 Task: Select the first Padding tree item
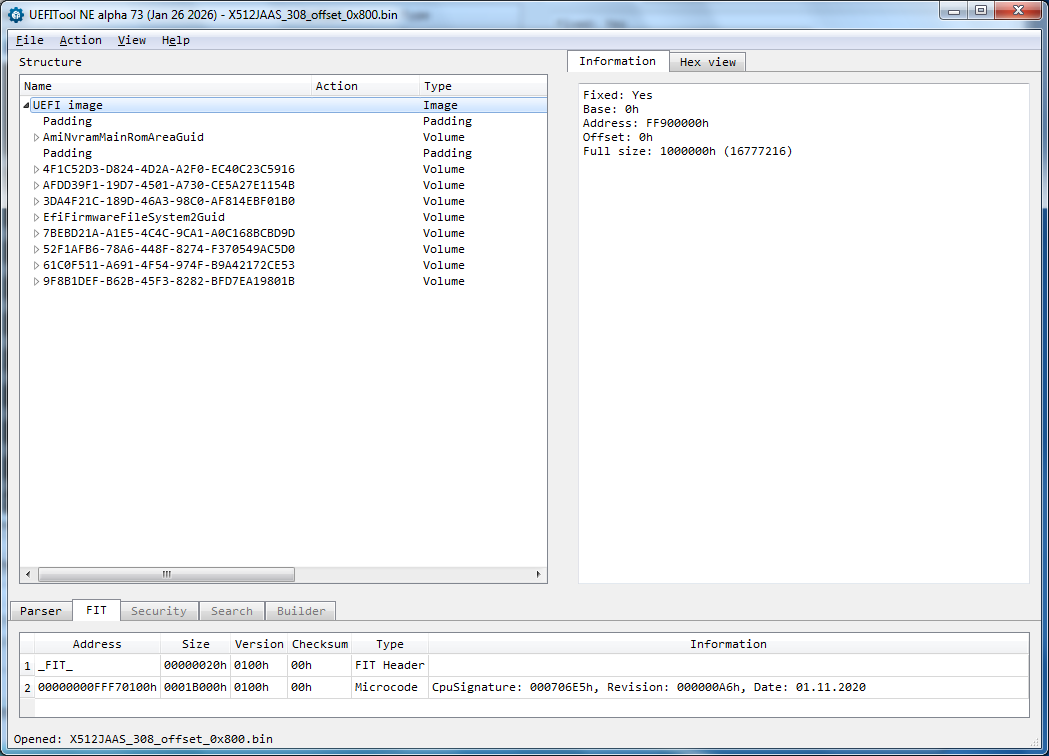pyautogui.click(x=67, y=121)
